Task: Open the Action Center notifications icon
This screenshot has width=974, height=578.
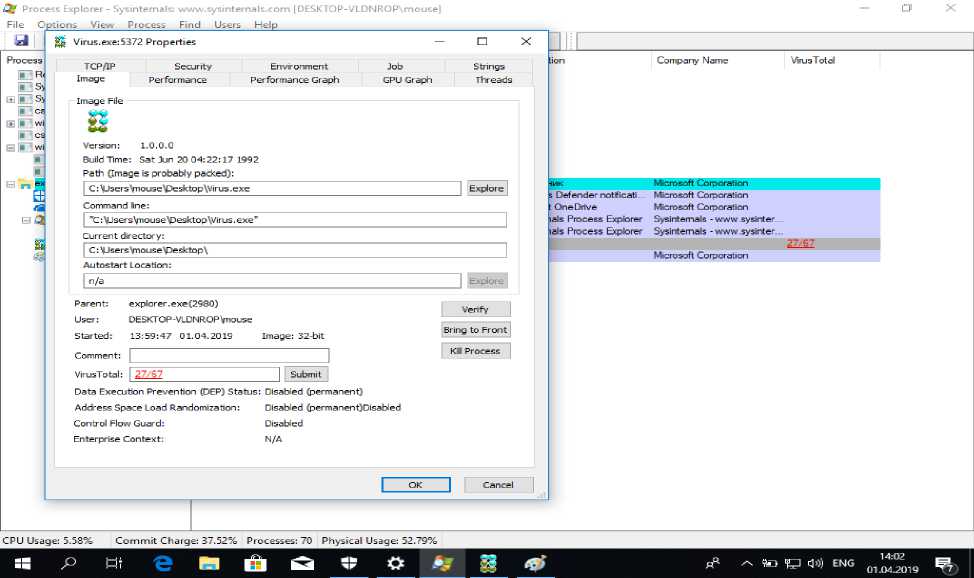Action: click(x=945, y=565)
